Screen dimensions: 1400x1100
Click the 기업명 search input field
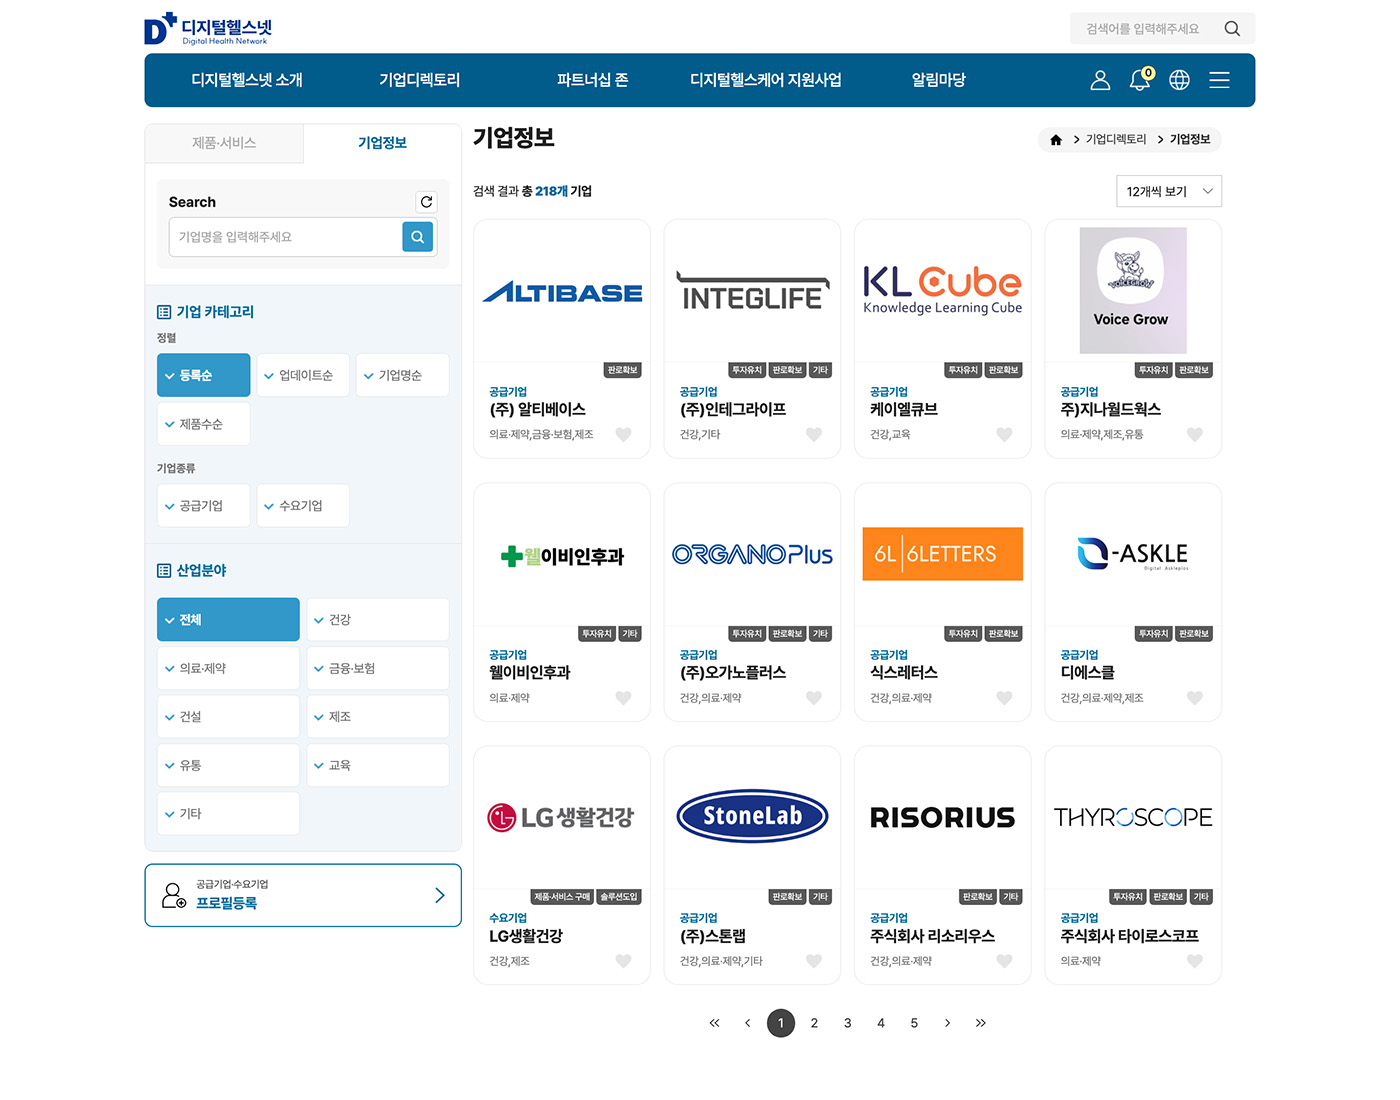[x=285, y=237]
